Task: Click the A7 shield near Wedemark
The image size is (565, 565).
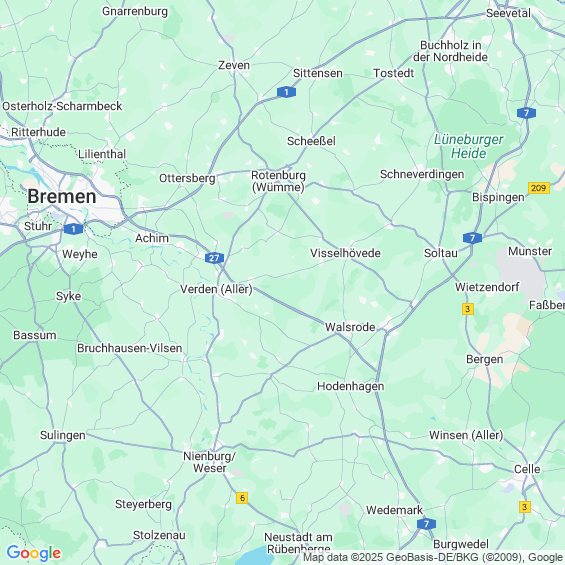Action: (426, 524)
